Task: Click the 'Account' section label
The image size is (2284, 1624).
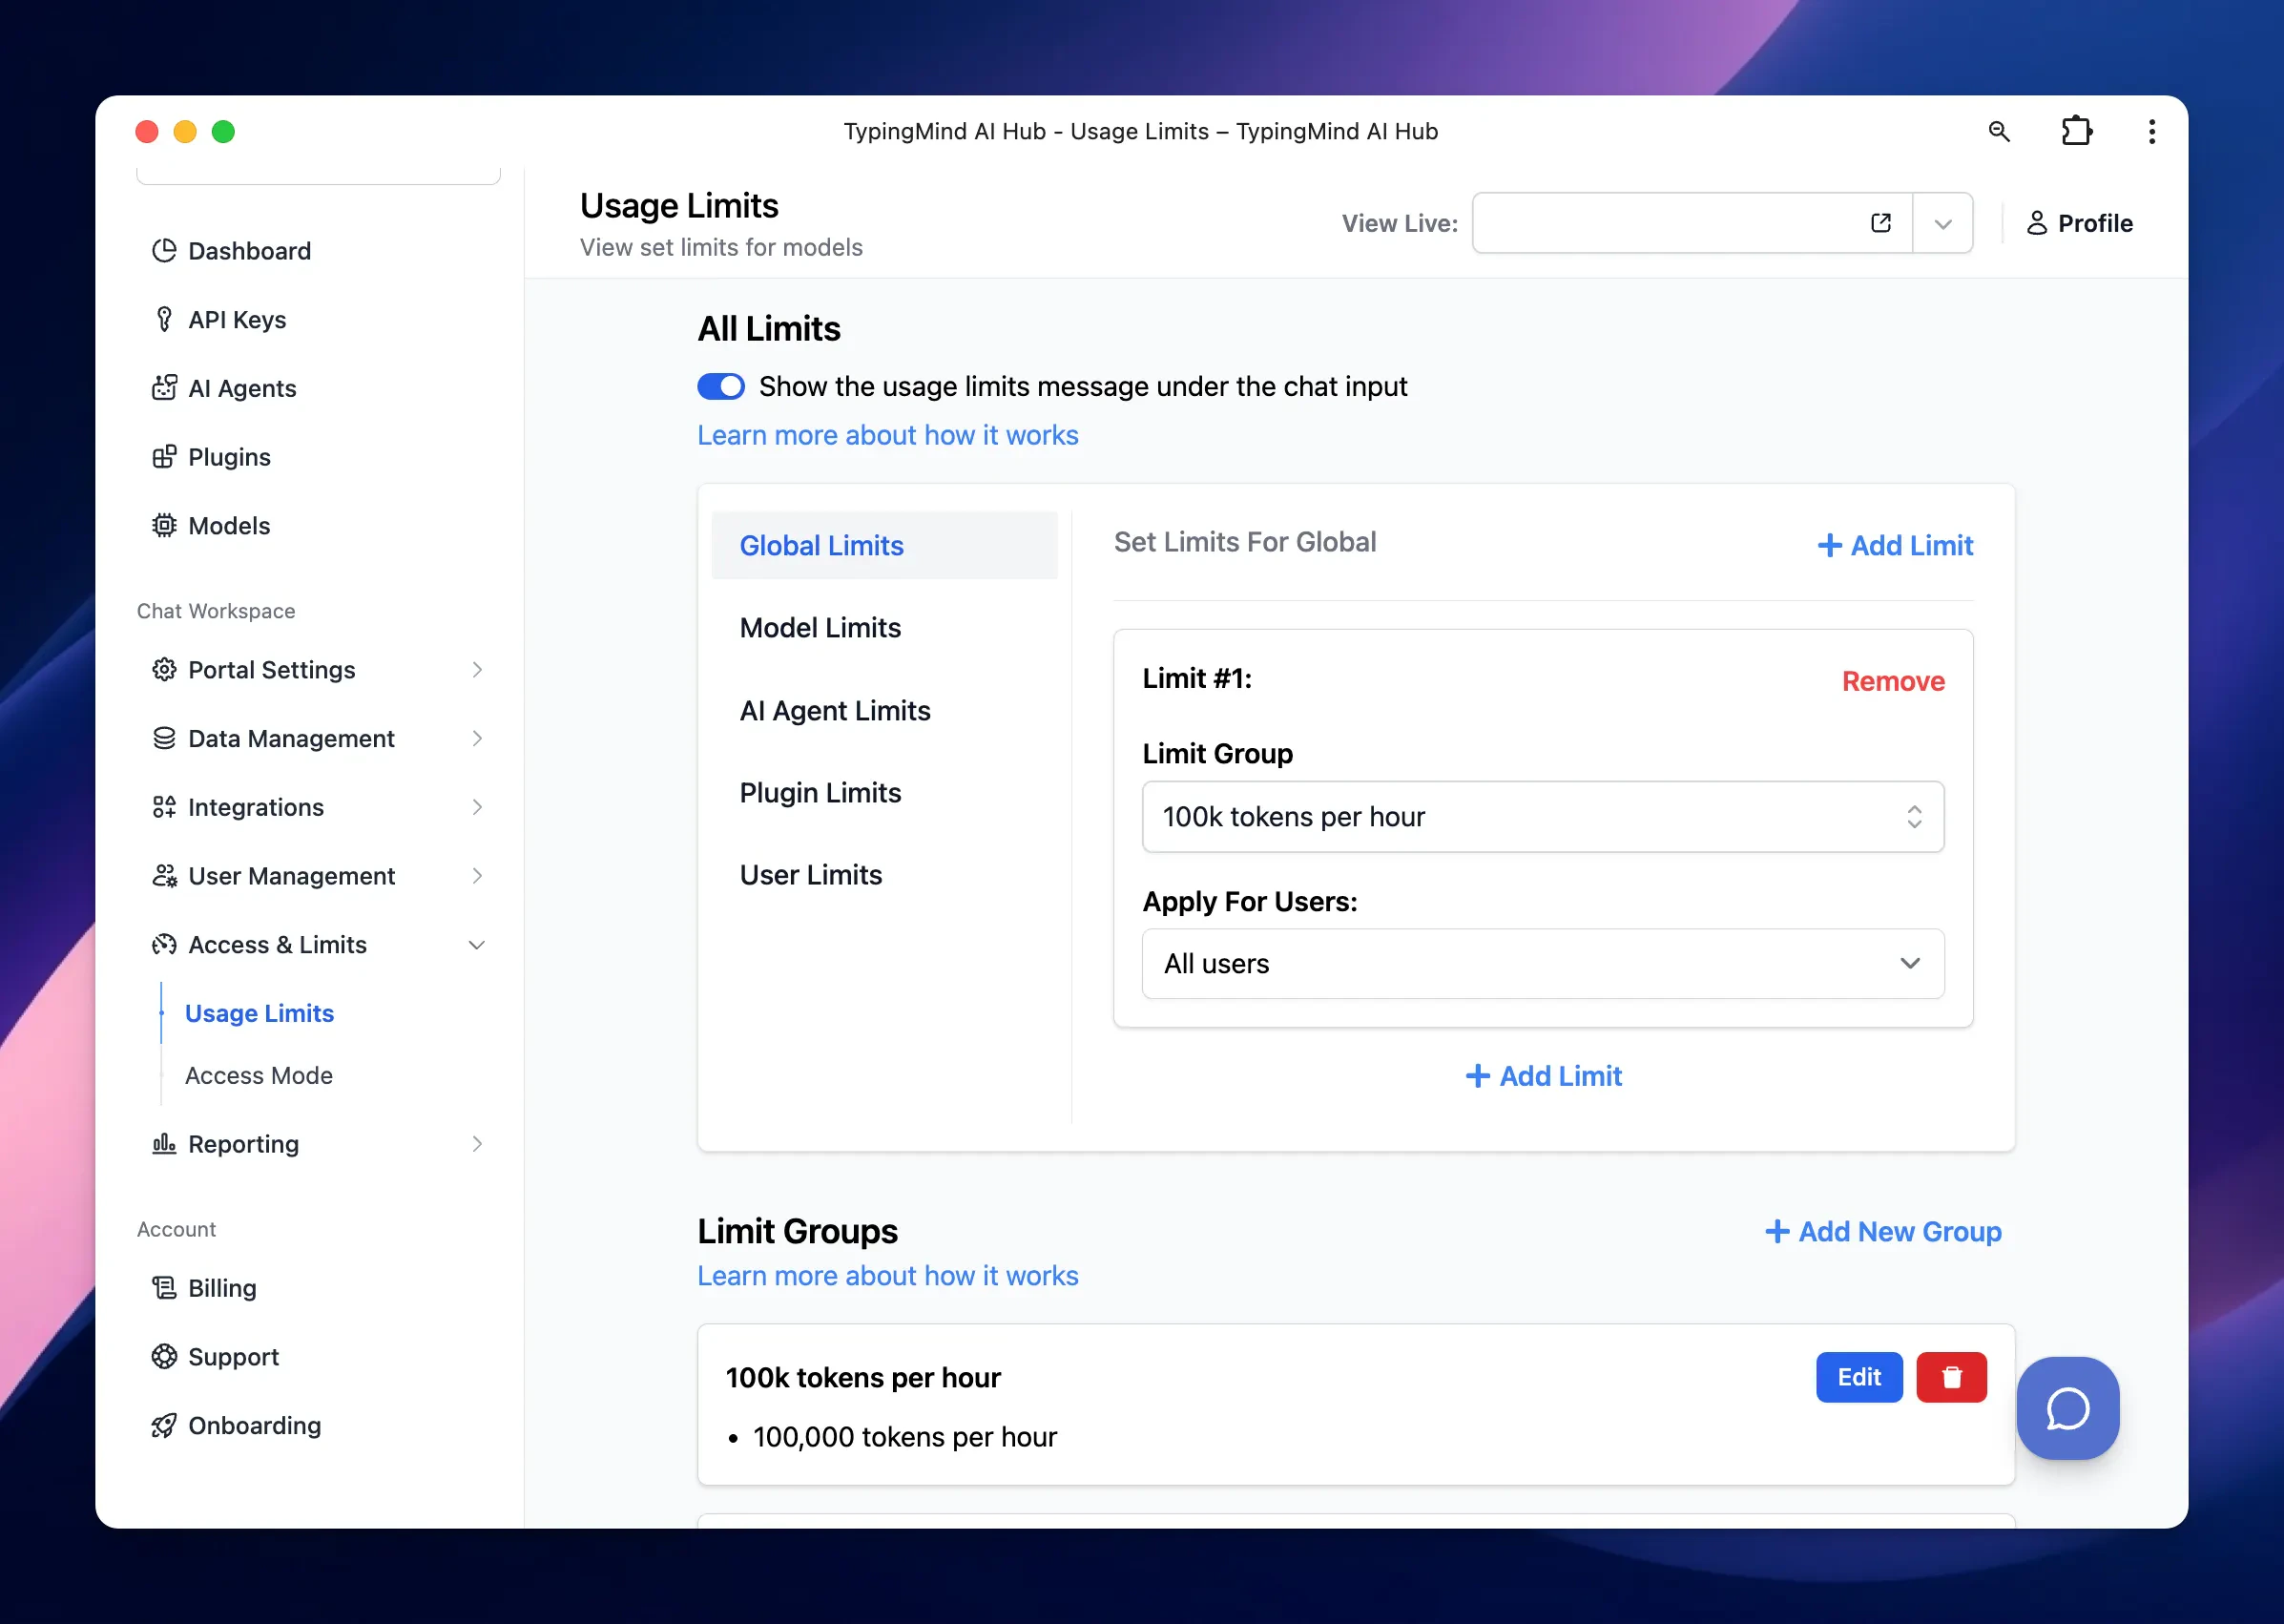Action: [176, 1230]
